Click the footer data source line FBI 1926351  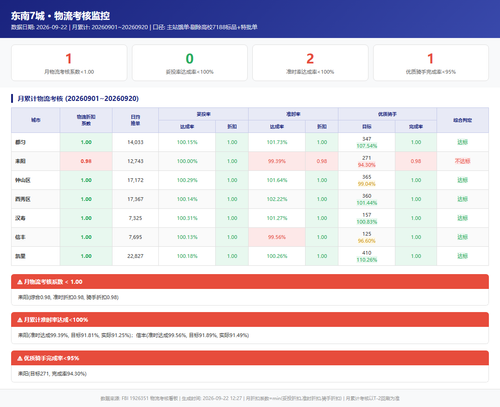click(x=250, y=398)
